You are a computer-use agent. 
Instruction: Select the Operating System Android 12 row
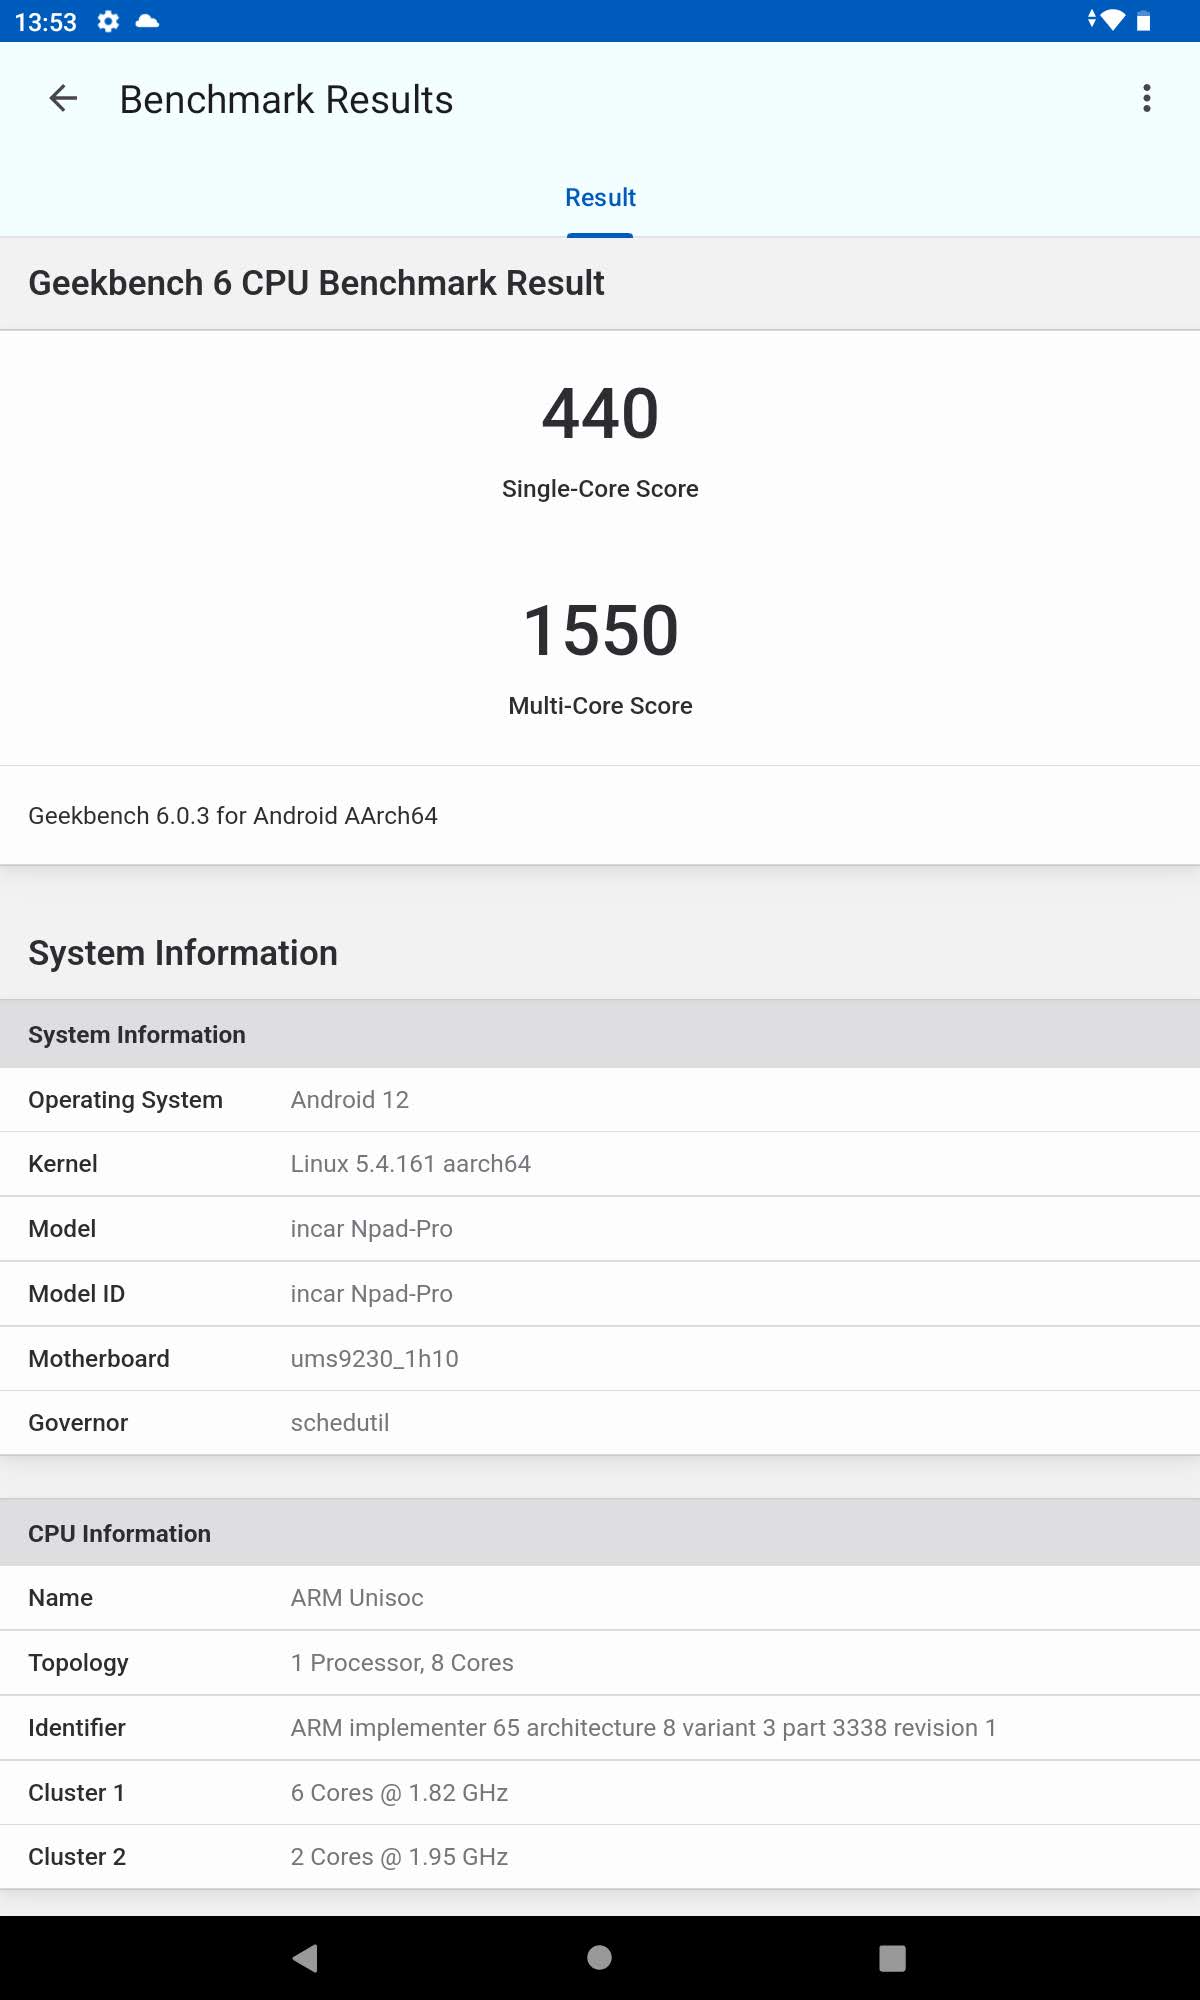click(x=600, y=1100)
